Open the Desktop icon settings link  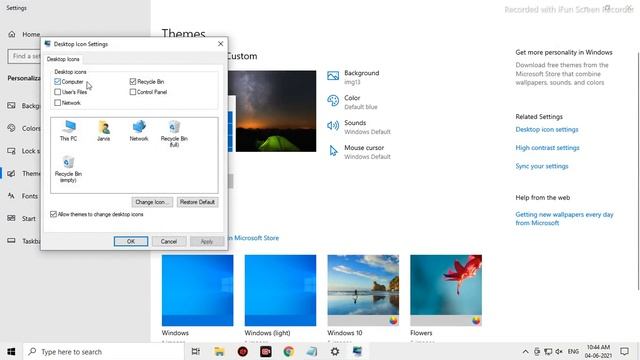point(547,129)
